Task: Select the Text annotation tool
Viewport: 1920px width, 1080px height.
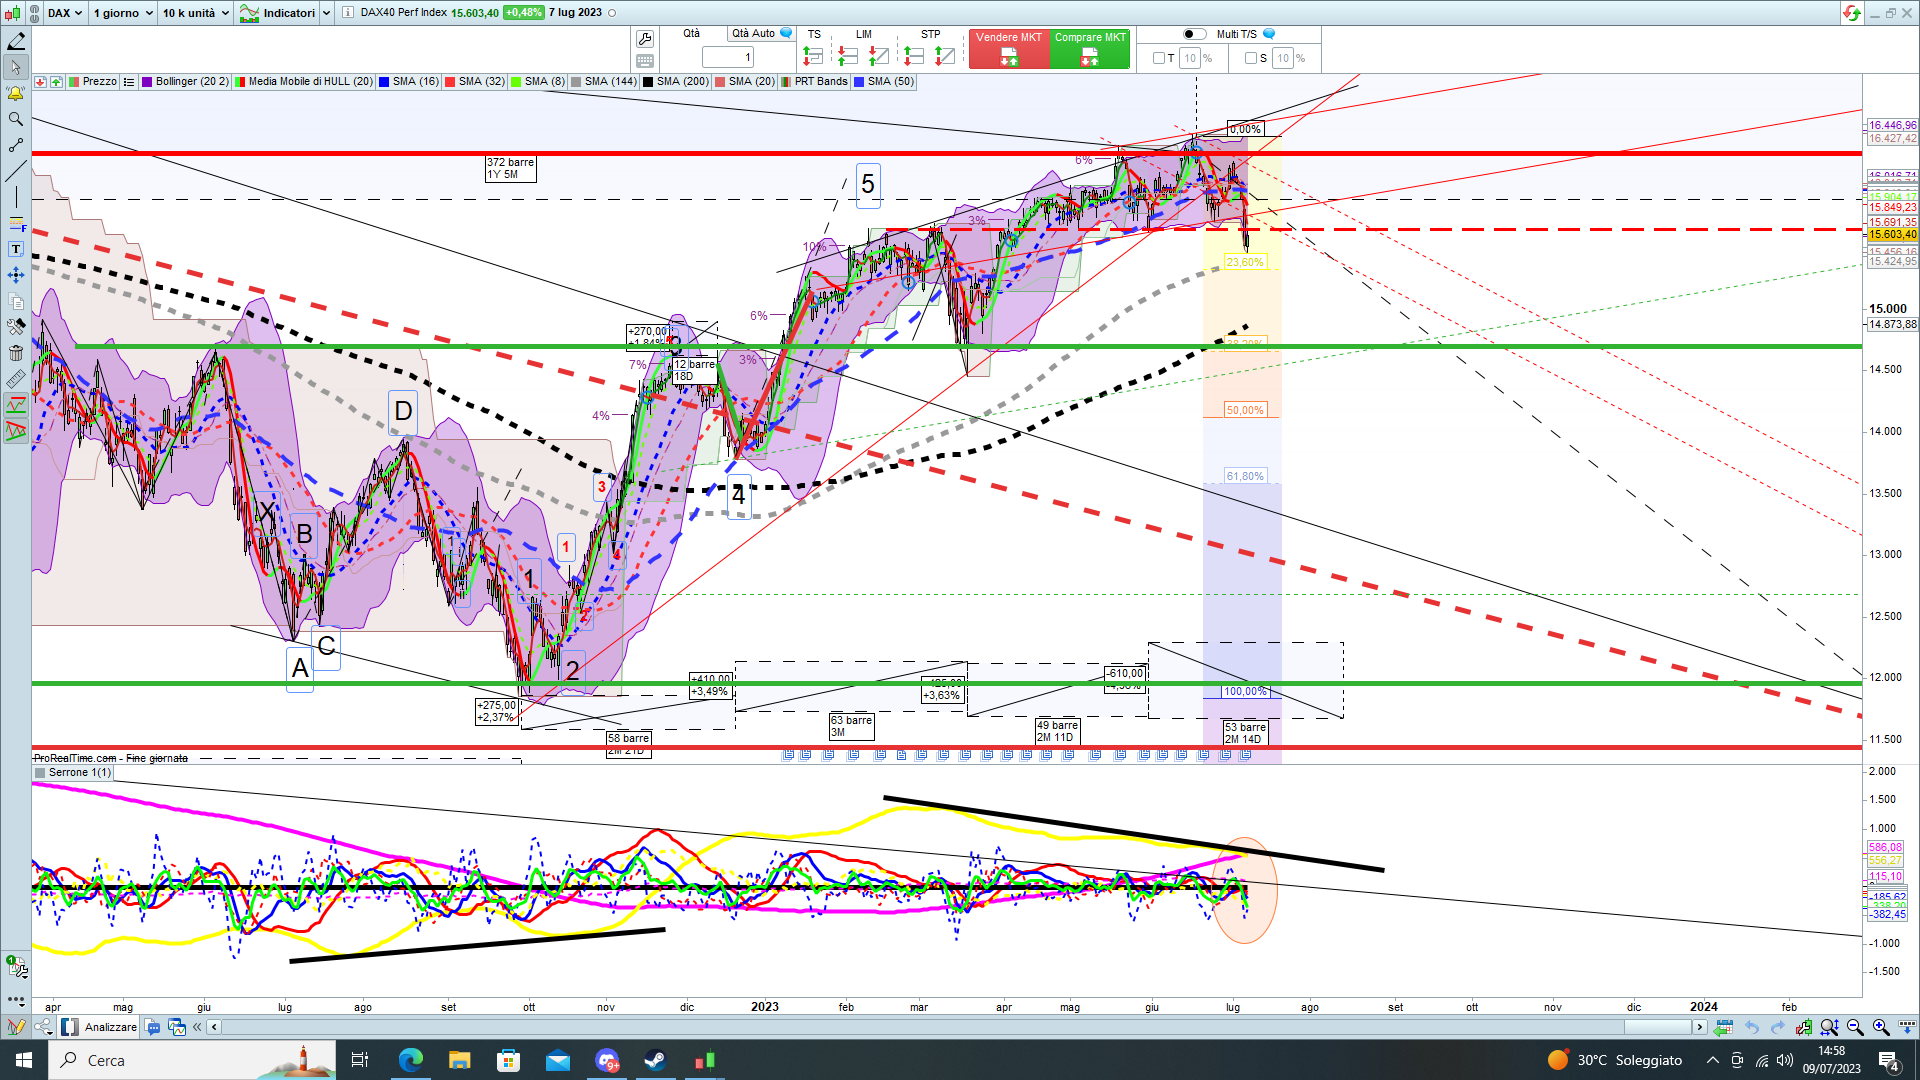Action: (16, 249)
